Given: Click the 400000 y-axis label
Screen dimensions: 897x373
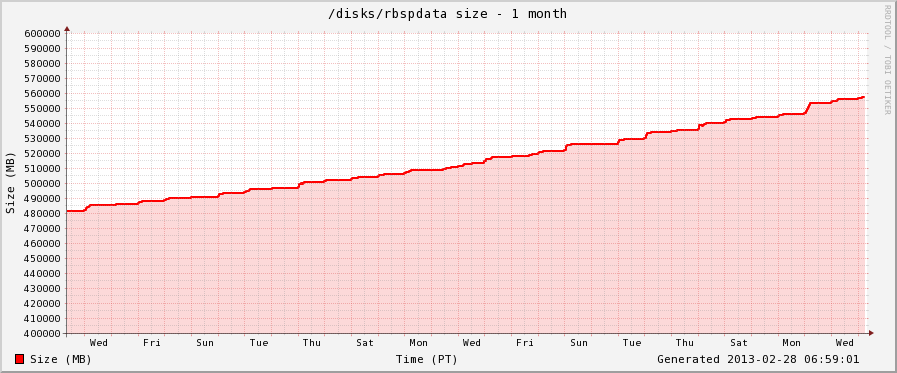Looking at the screenshot, I should 43,334.
